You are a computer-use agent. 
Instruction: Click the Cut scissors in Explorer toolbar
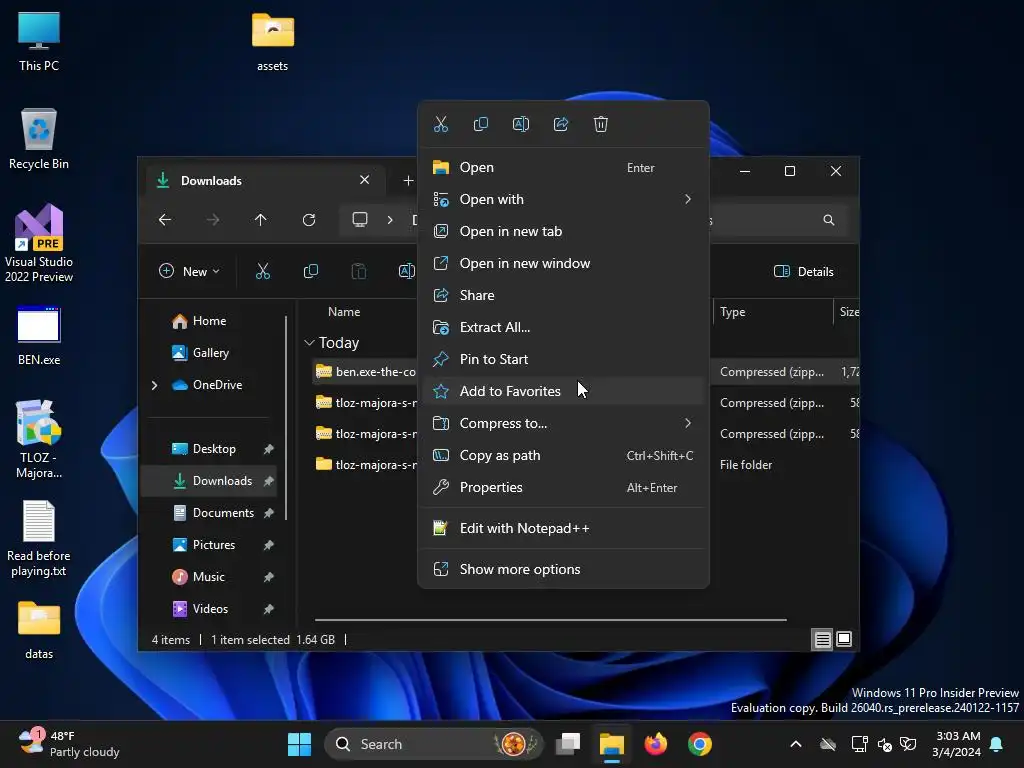pos(263,272)
